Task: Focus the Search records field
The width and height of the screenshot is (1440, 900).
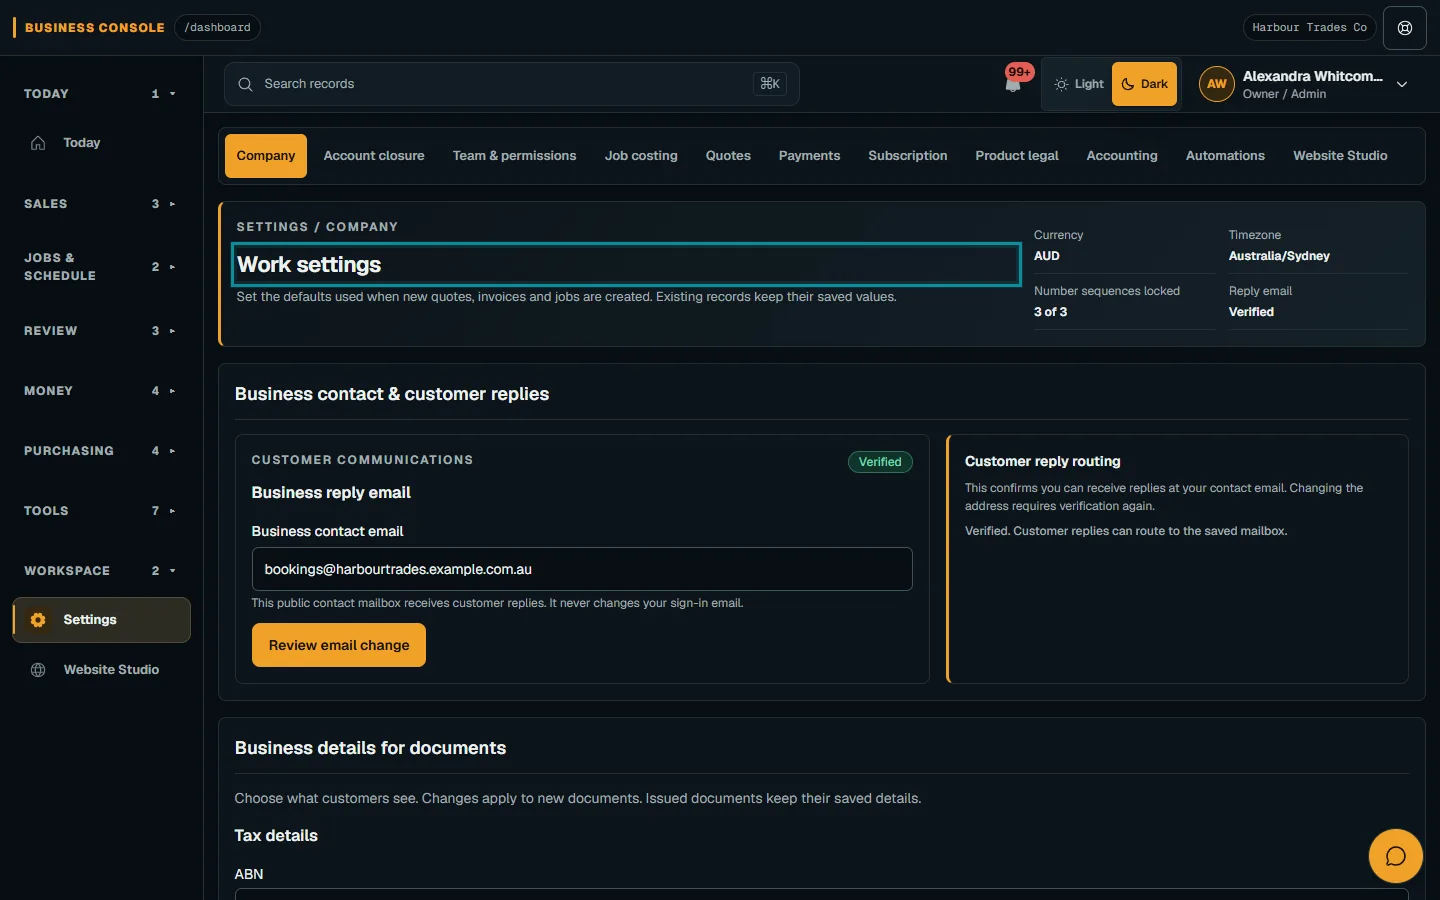Action: pyautogui.click(x=511, y=84)
